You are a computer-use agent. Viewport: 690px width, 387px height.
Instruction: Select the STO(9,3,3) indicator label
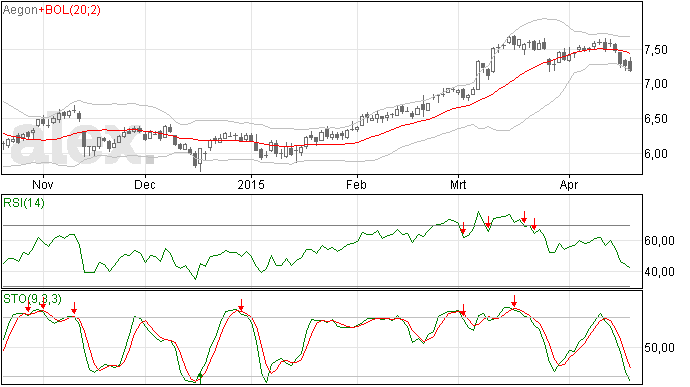(32, 299)
